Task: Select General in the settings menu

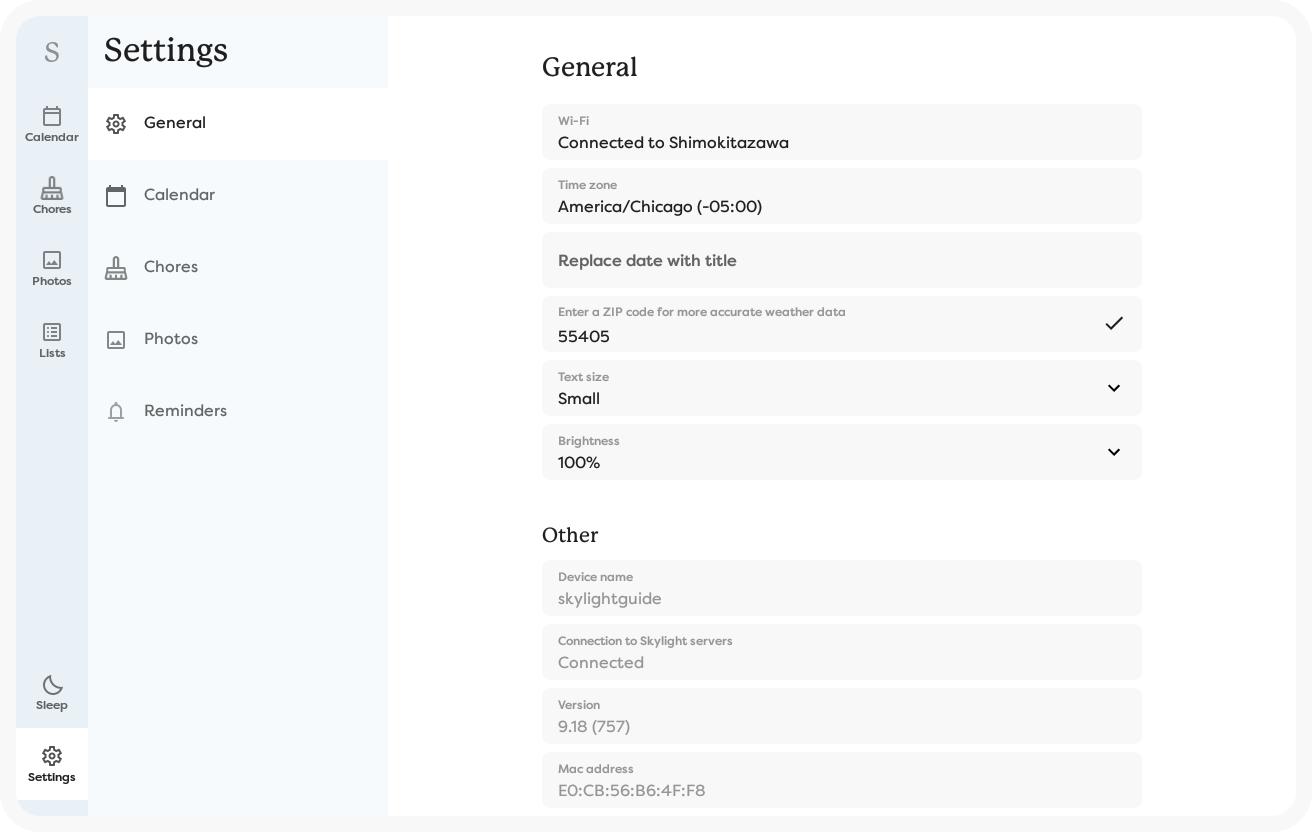Action: [175, 123]
